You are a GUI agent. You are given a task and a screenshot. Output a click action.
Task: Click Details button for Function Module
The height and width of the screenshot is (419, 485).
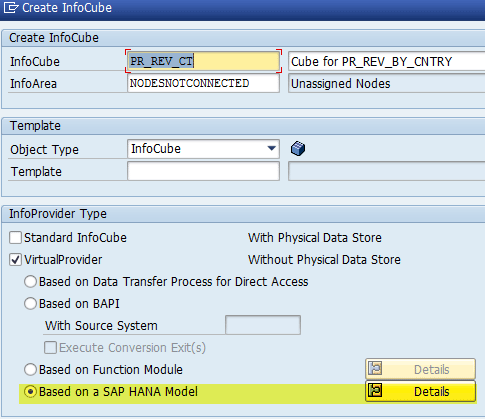[420, 369]
